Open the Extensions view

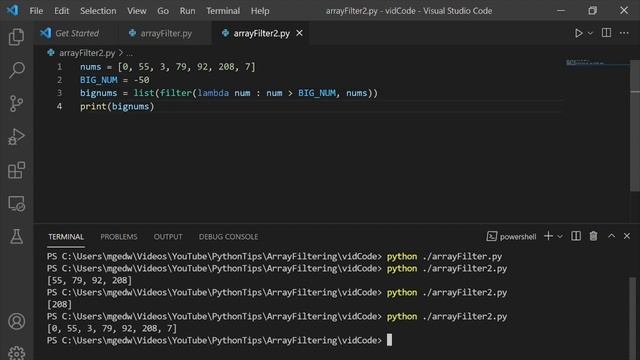pos(16,170)
